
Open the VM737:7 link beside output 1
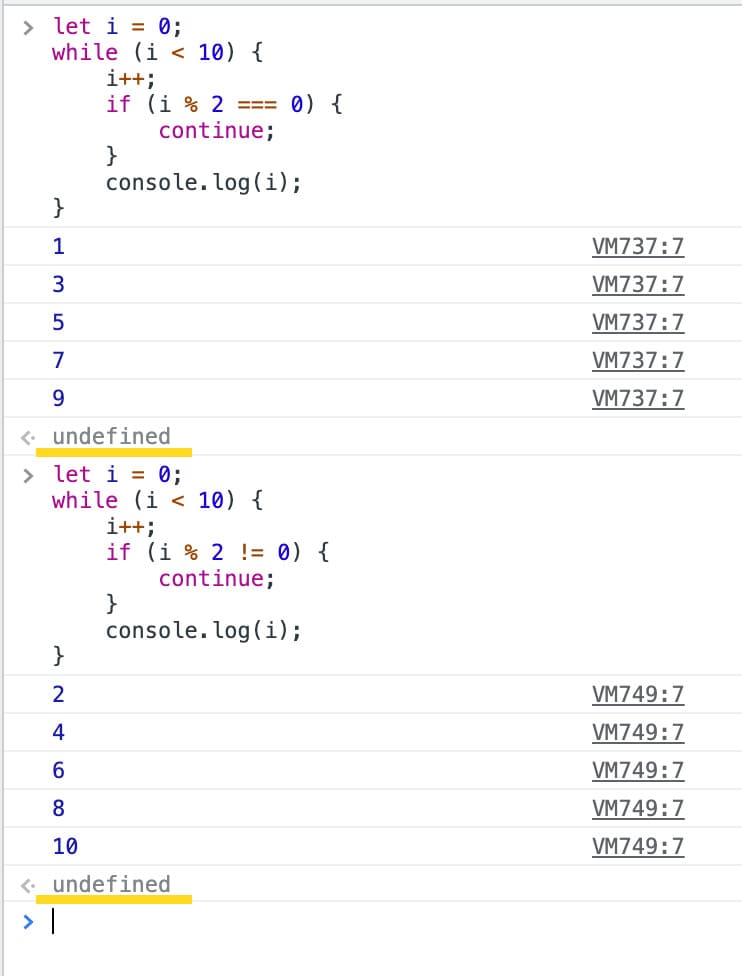(638, 246)
